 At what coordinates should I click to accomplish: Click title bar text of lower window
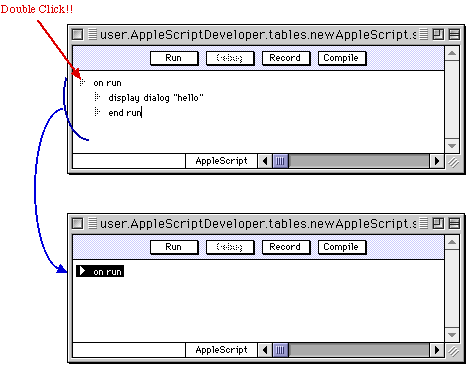pos(258,223)
